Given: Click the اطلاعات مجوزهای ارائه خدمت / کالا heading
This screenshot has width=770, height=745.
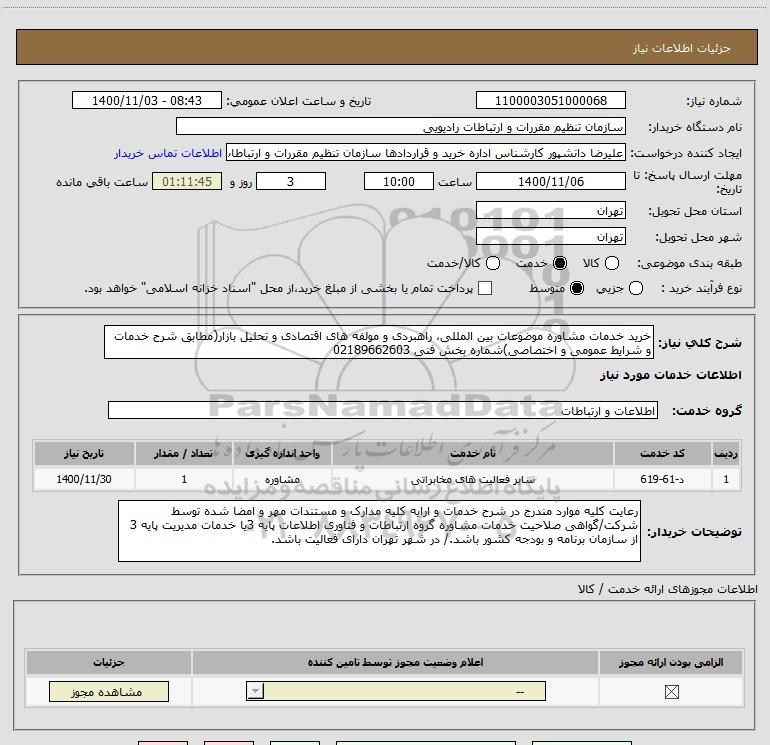Looking at the screenshot, I should [x=668, y=589].
